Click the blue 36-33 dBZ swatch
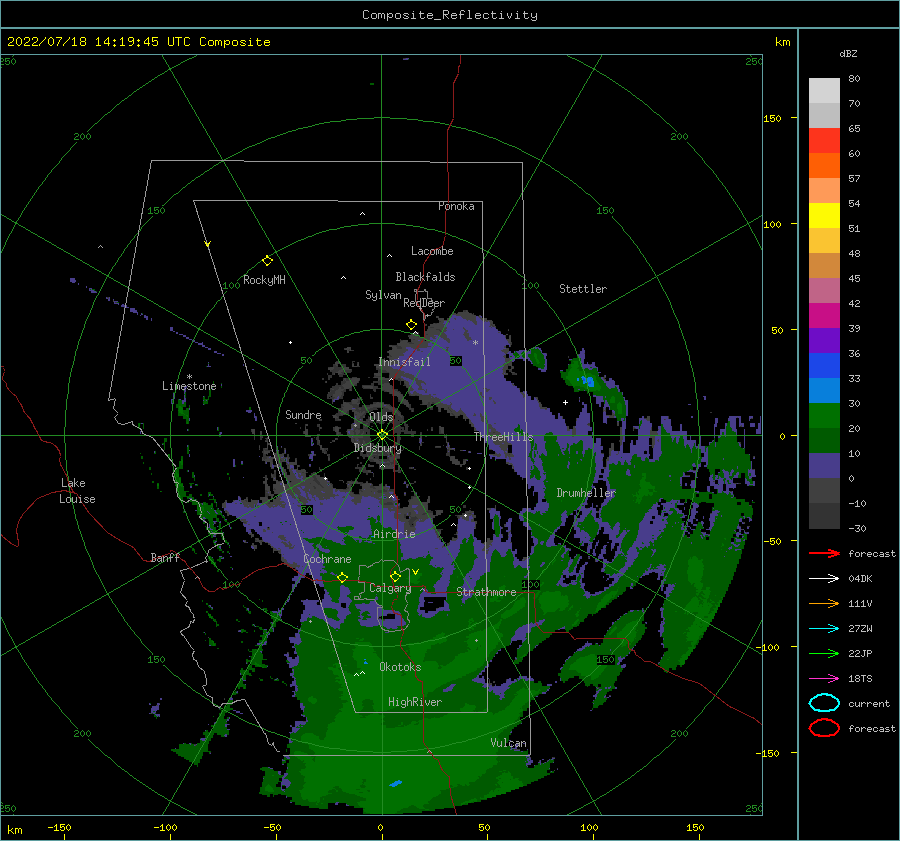The height and width of the screenshot is (841, 900). (x=824, y=365)
